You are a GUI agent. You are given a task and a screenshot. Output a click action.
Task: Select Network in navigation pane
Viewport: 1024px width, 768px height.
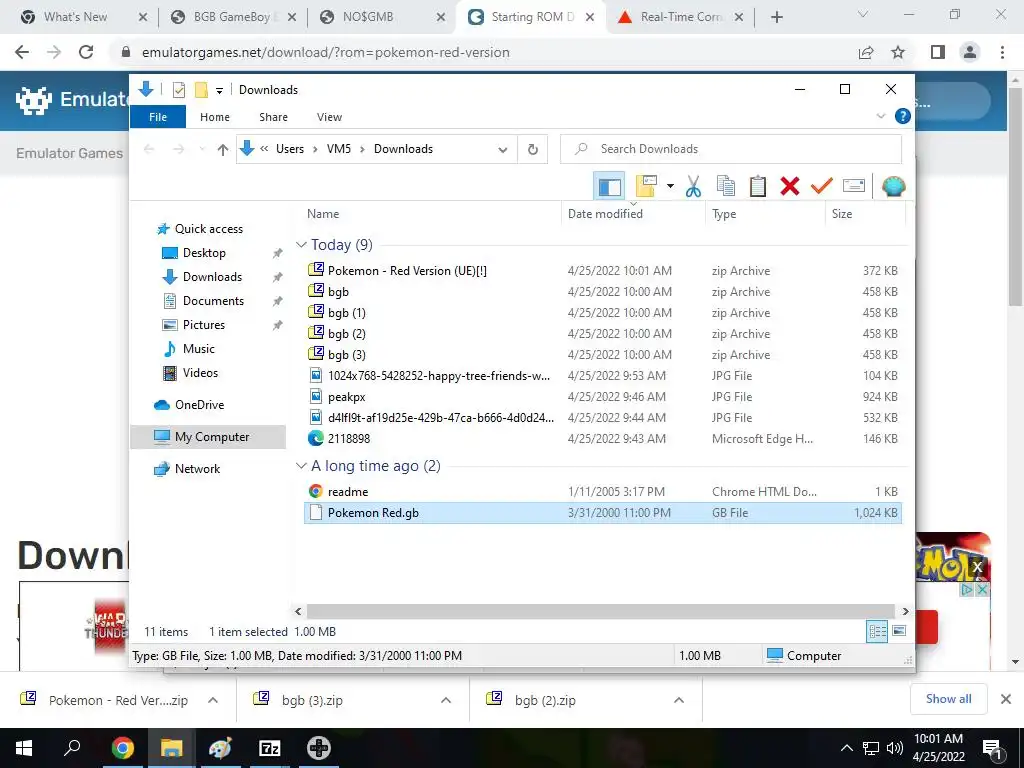[x=197, y=469]
